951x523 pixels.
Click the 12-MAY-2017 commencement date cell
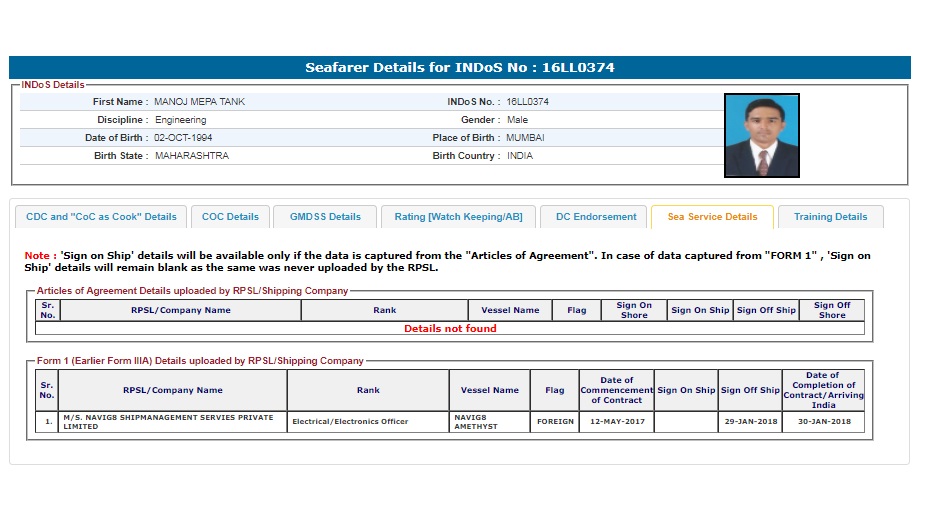(616, 422)
